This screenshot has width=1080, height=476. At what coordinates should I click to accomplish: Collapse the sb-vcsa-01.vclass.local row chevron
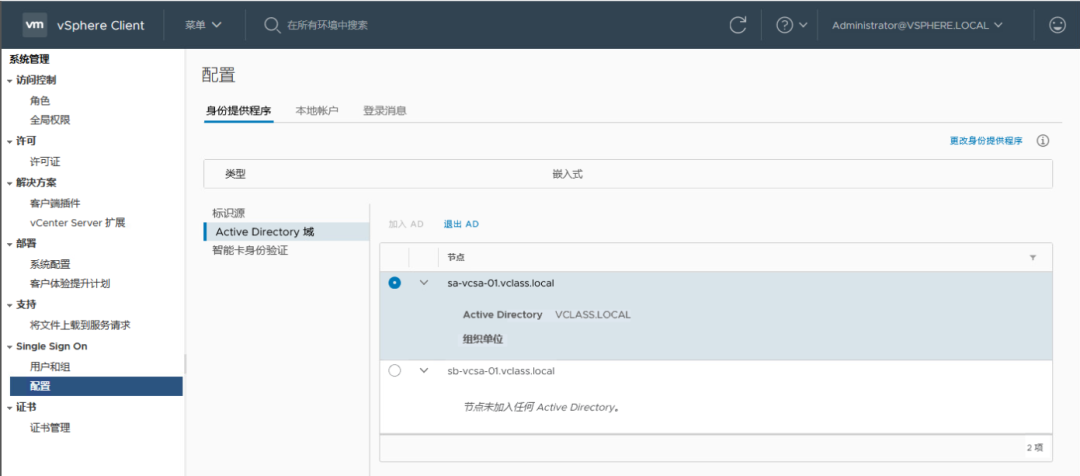tap(424, 371)
